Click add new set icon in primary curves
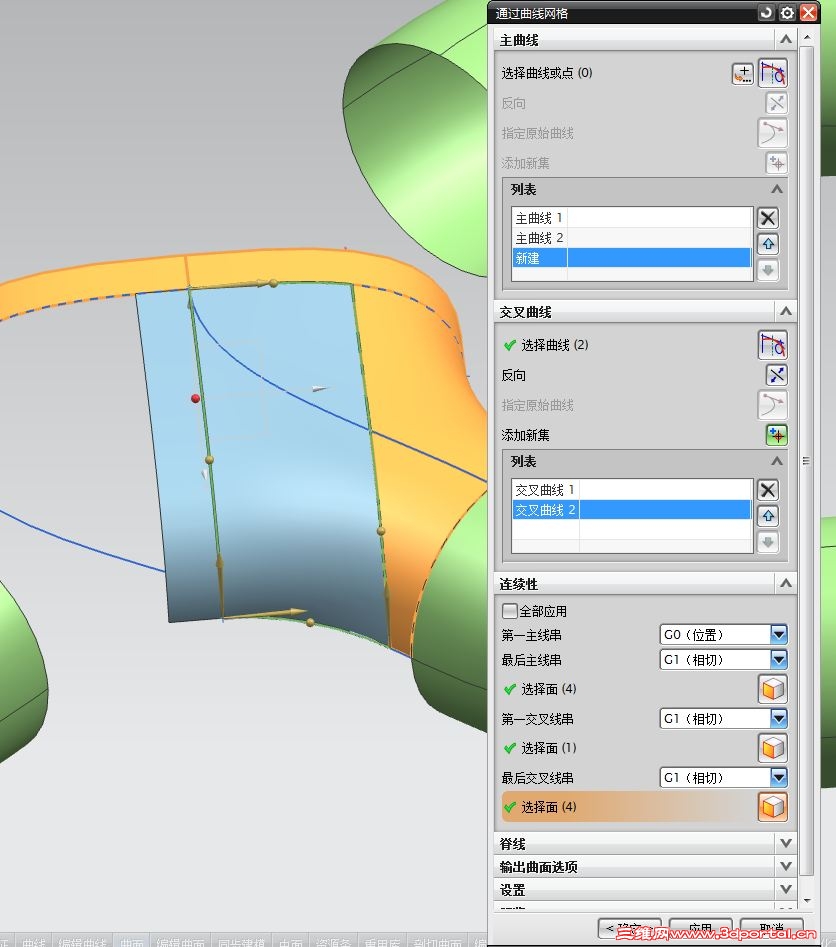836x947 pixels. pos(776,163)
